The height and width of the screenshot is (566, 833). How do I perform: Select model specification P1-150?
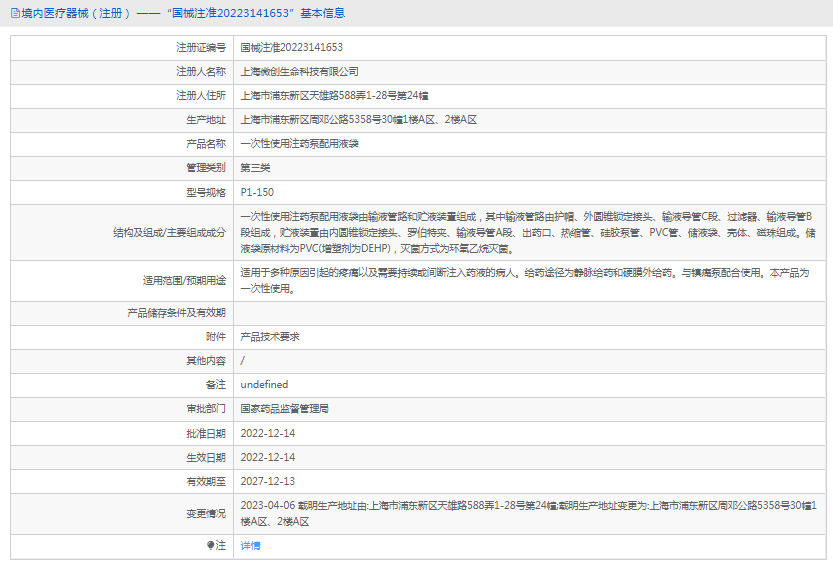coord(257,192)
